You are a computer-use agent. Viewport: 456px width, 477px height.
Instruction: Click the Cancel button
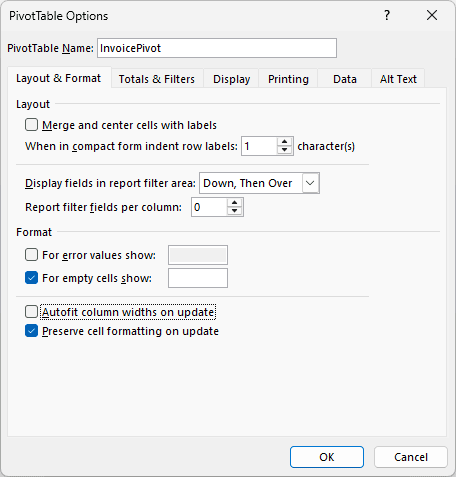[411, 457]
